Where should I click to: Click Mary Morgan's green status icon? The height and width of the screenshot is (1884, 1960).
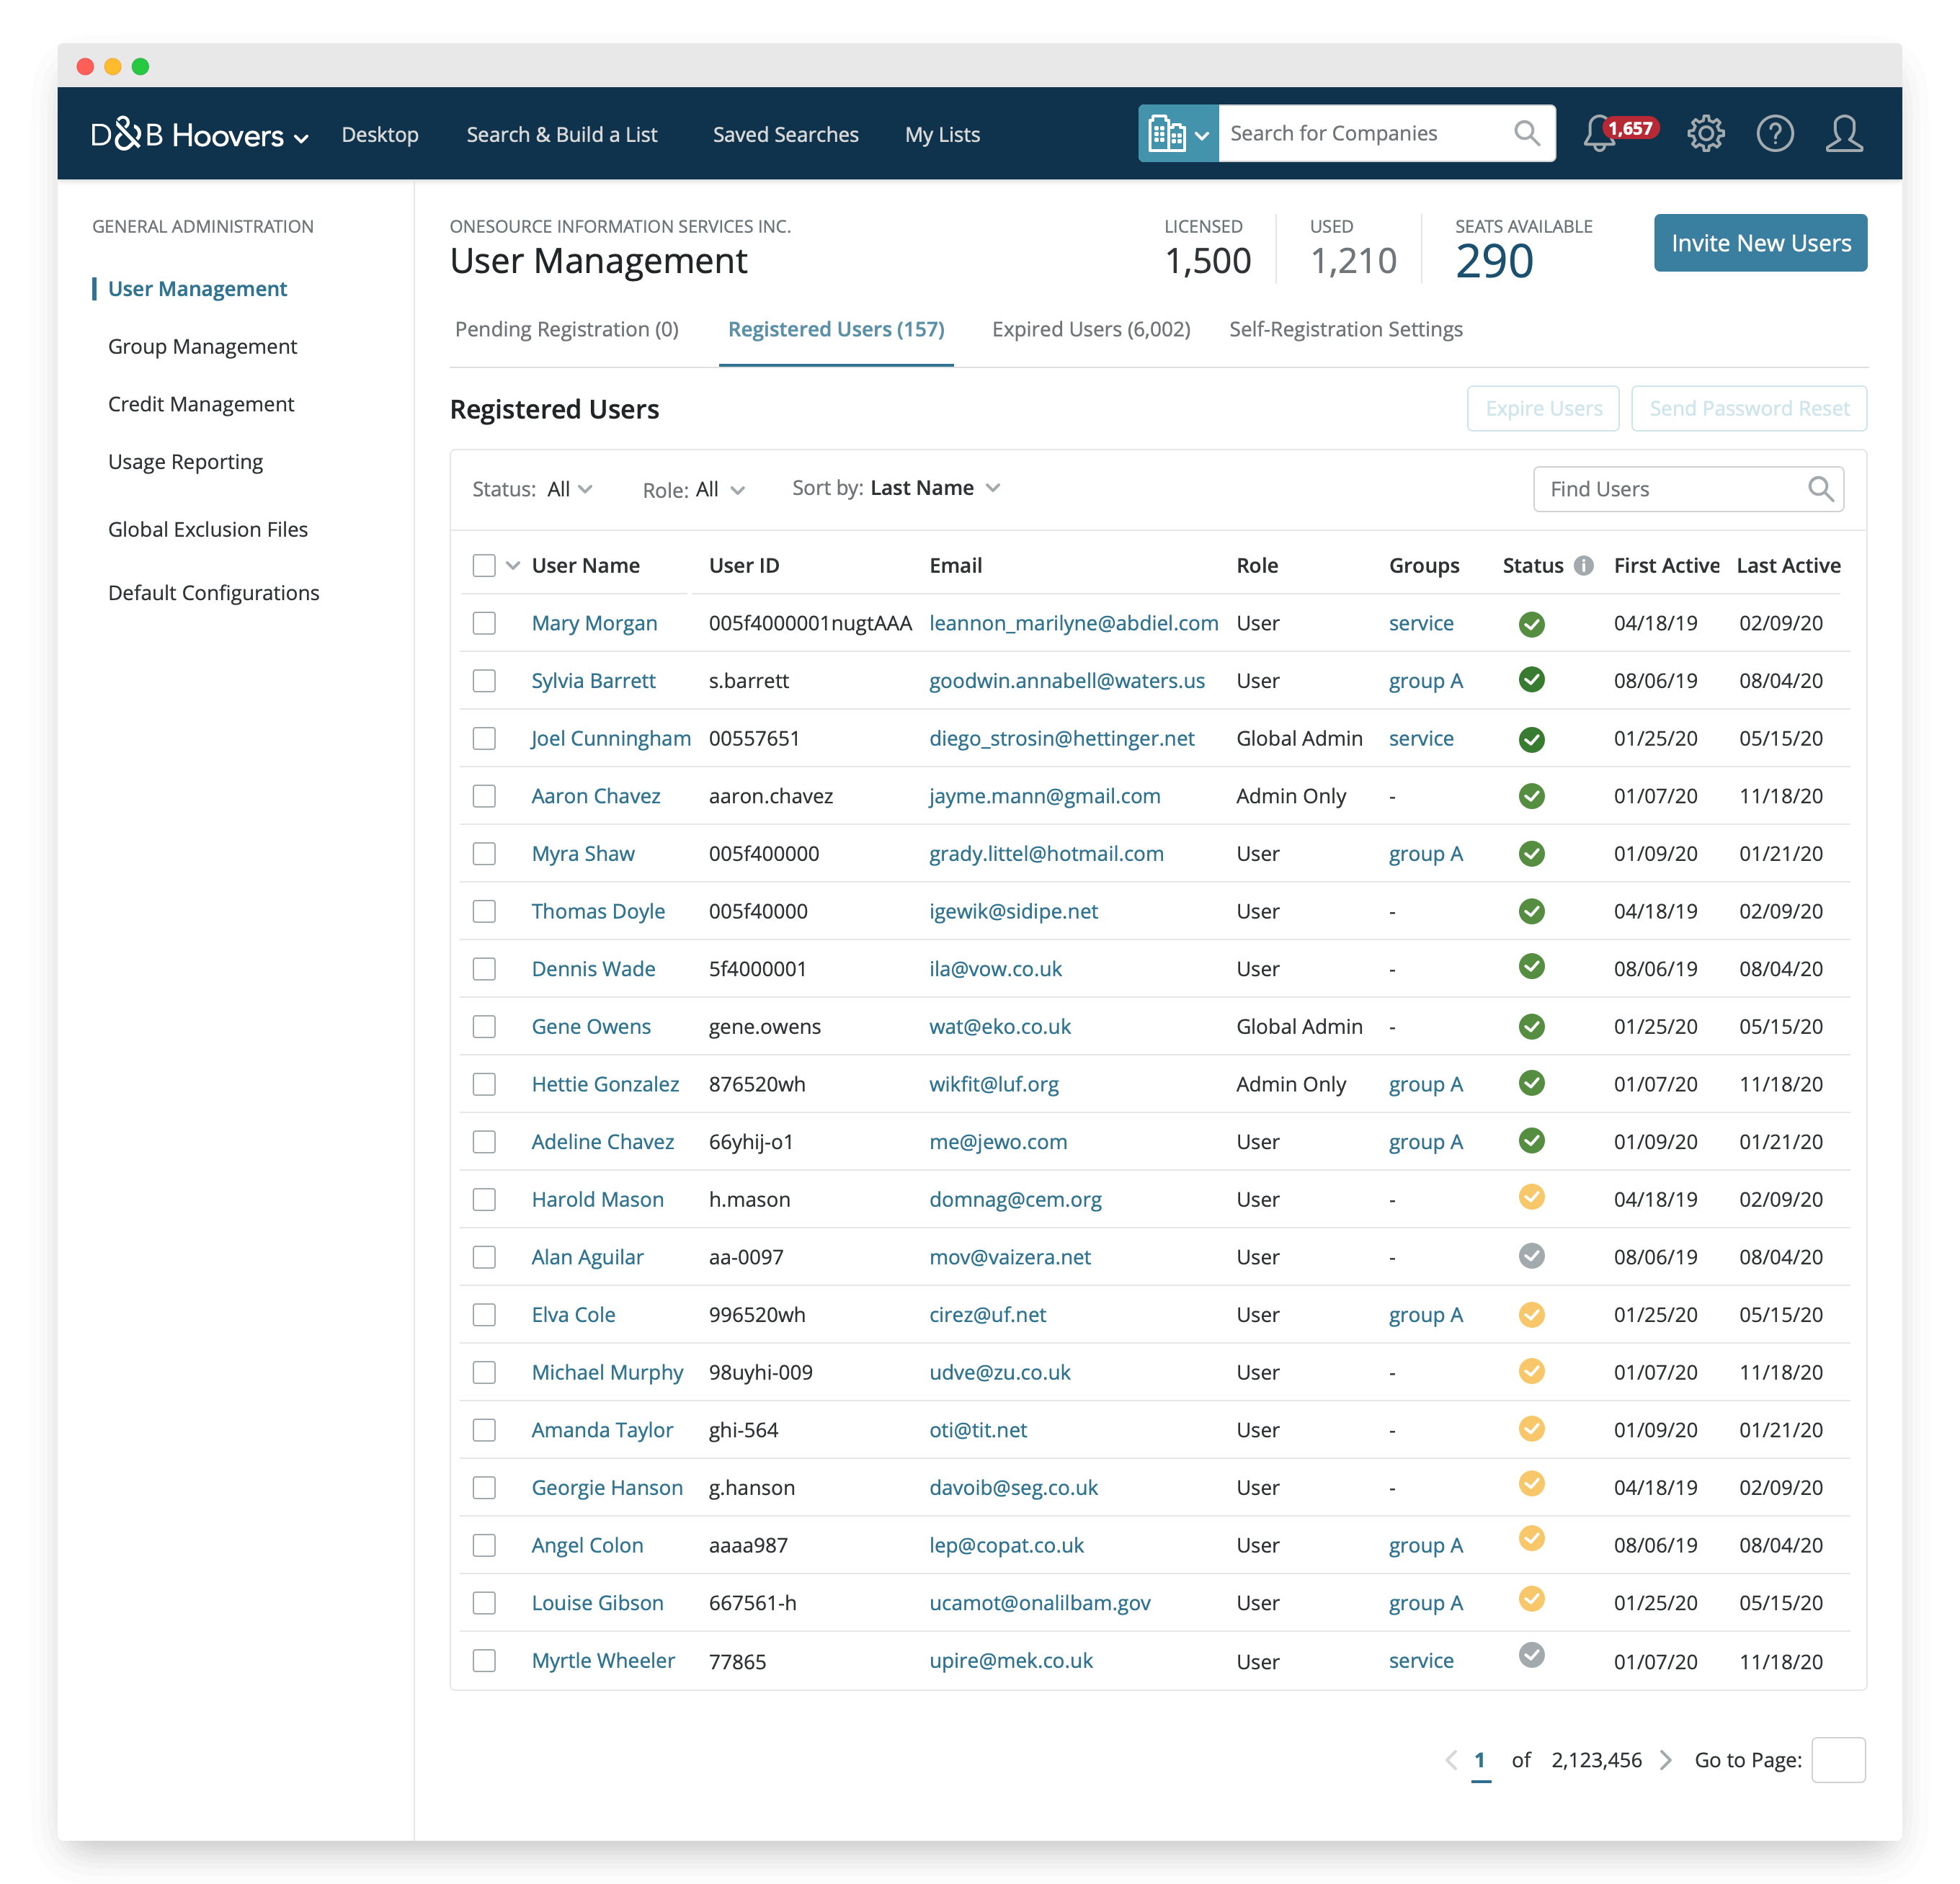1531,624
